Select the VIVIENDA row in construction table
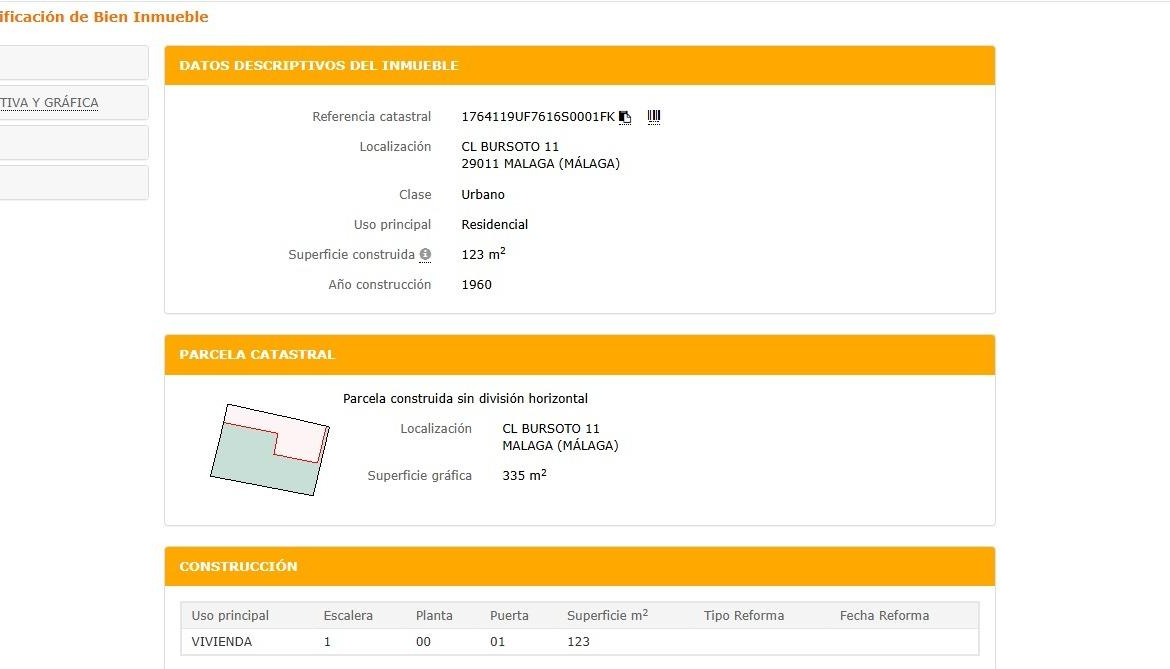 (222, 642)
